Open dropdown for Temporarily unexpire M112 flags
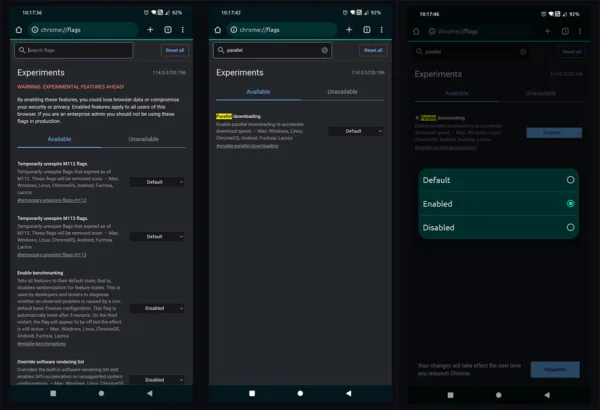The width and height of the screenshot is (600, 410). [x=157, y=182]
